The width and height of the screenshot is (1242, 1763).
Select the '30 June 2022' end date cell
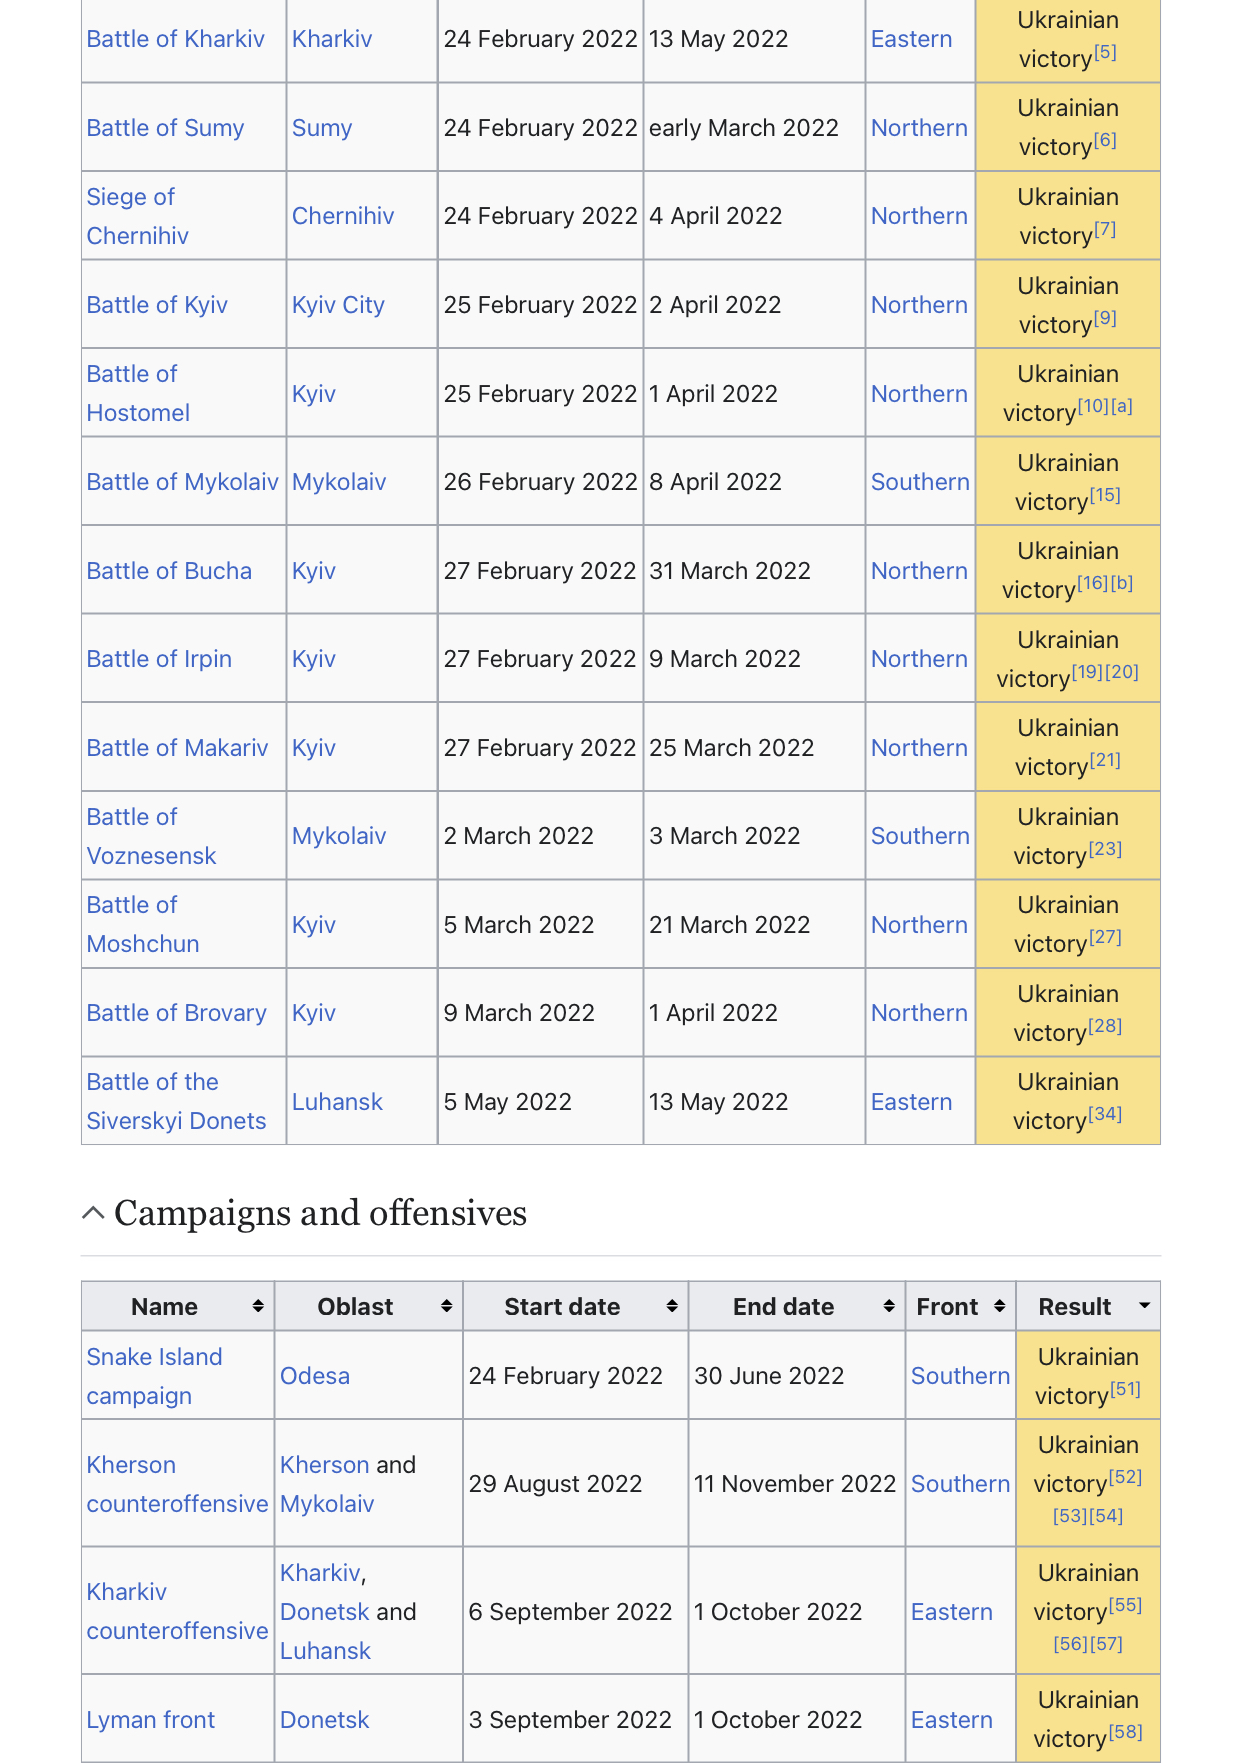[x=769, y=1376]
